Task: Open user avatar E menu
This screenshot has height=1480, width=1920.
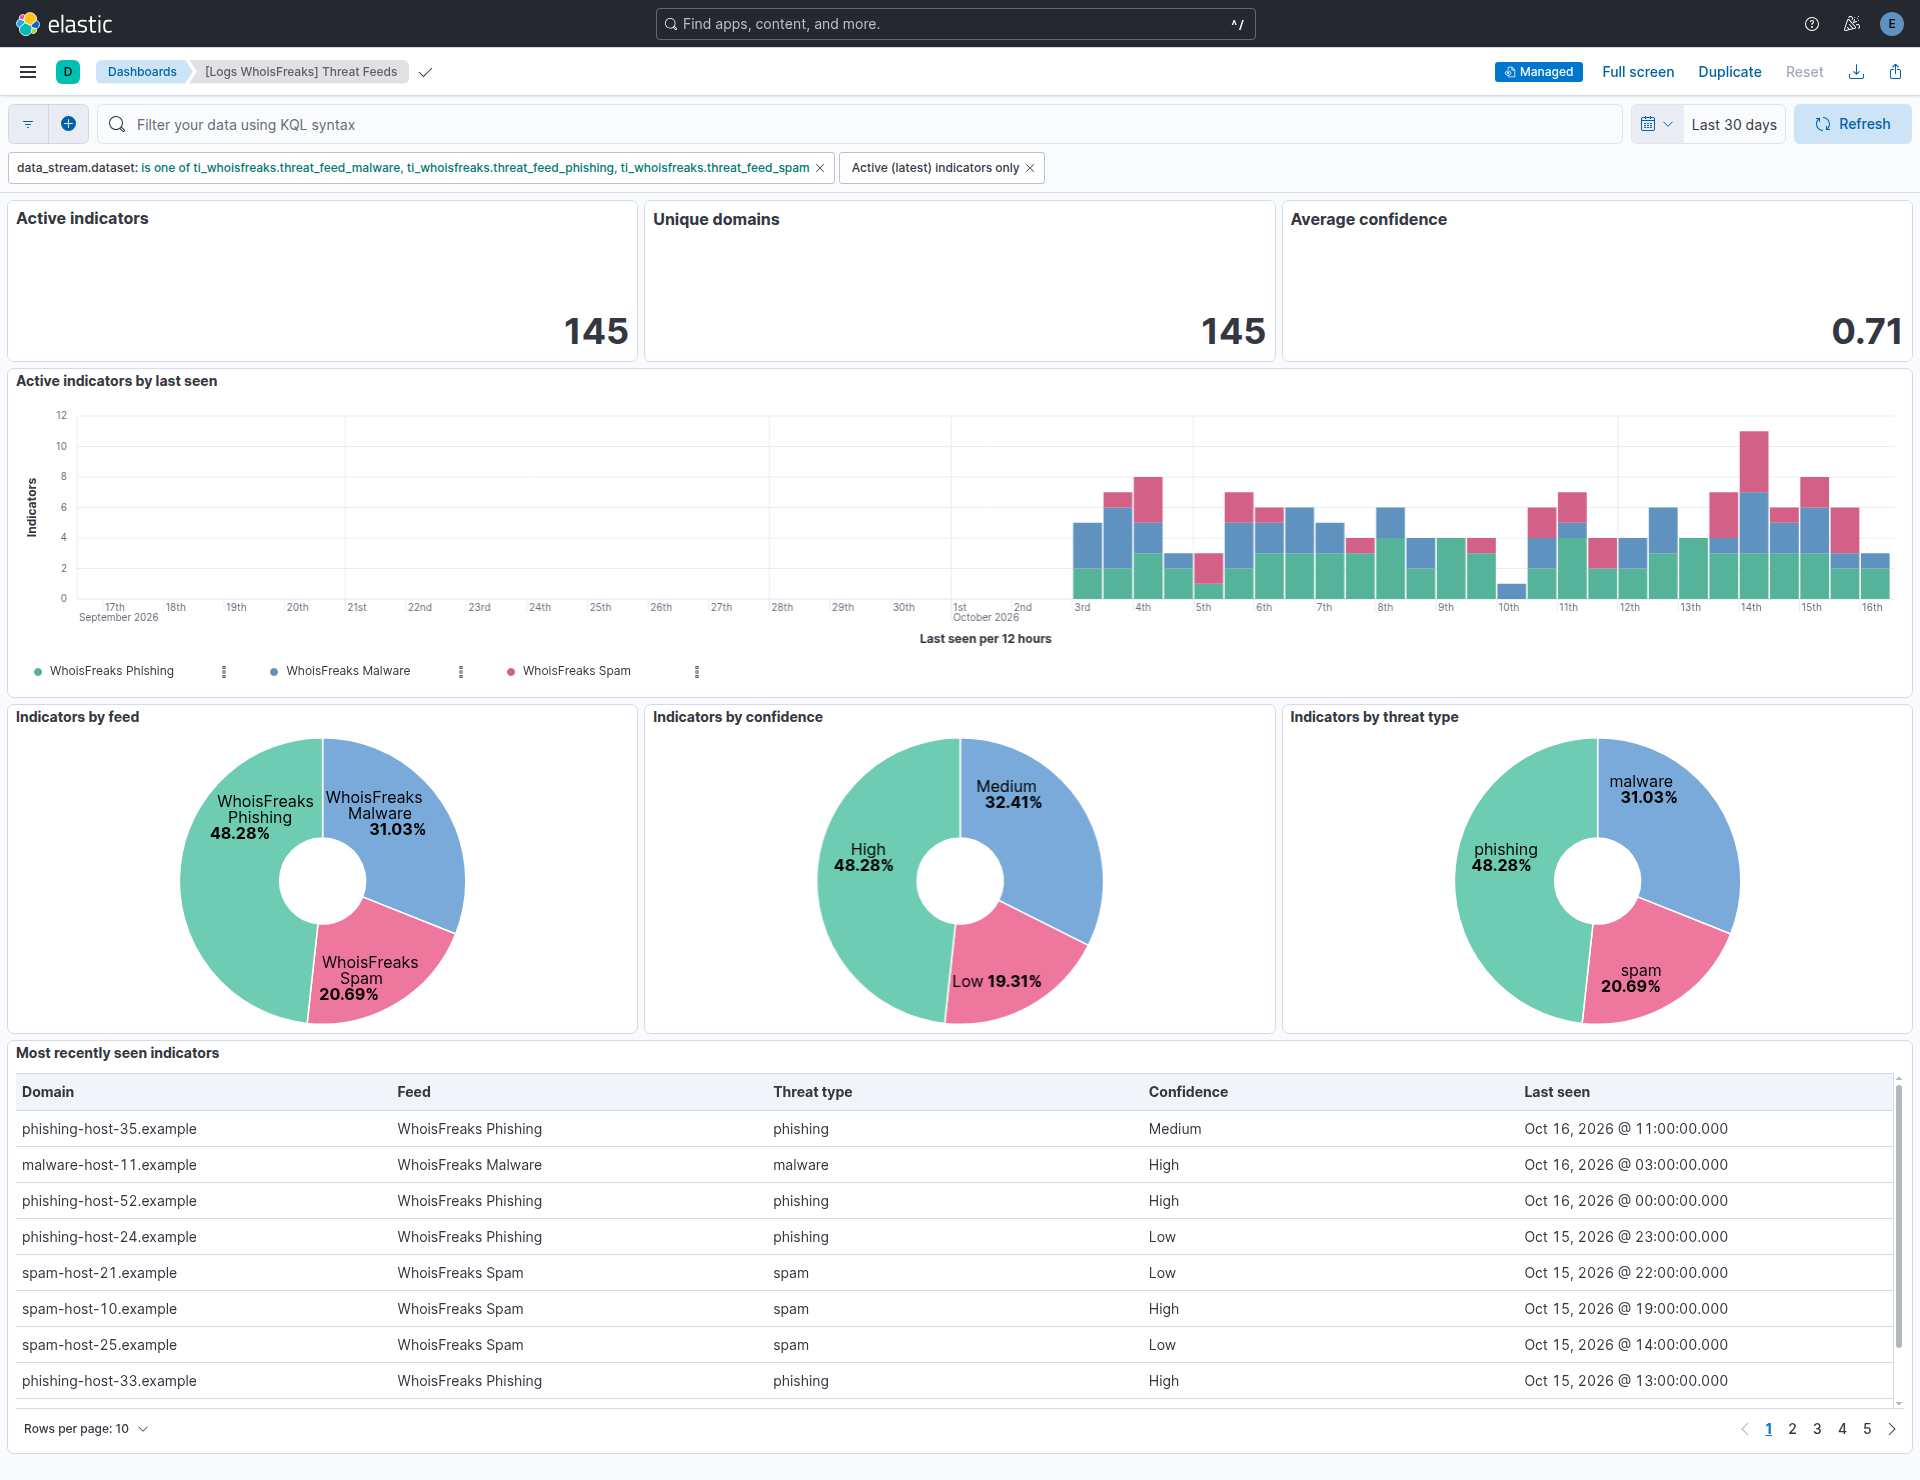Action: (x=1892, y=24)
